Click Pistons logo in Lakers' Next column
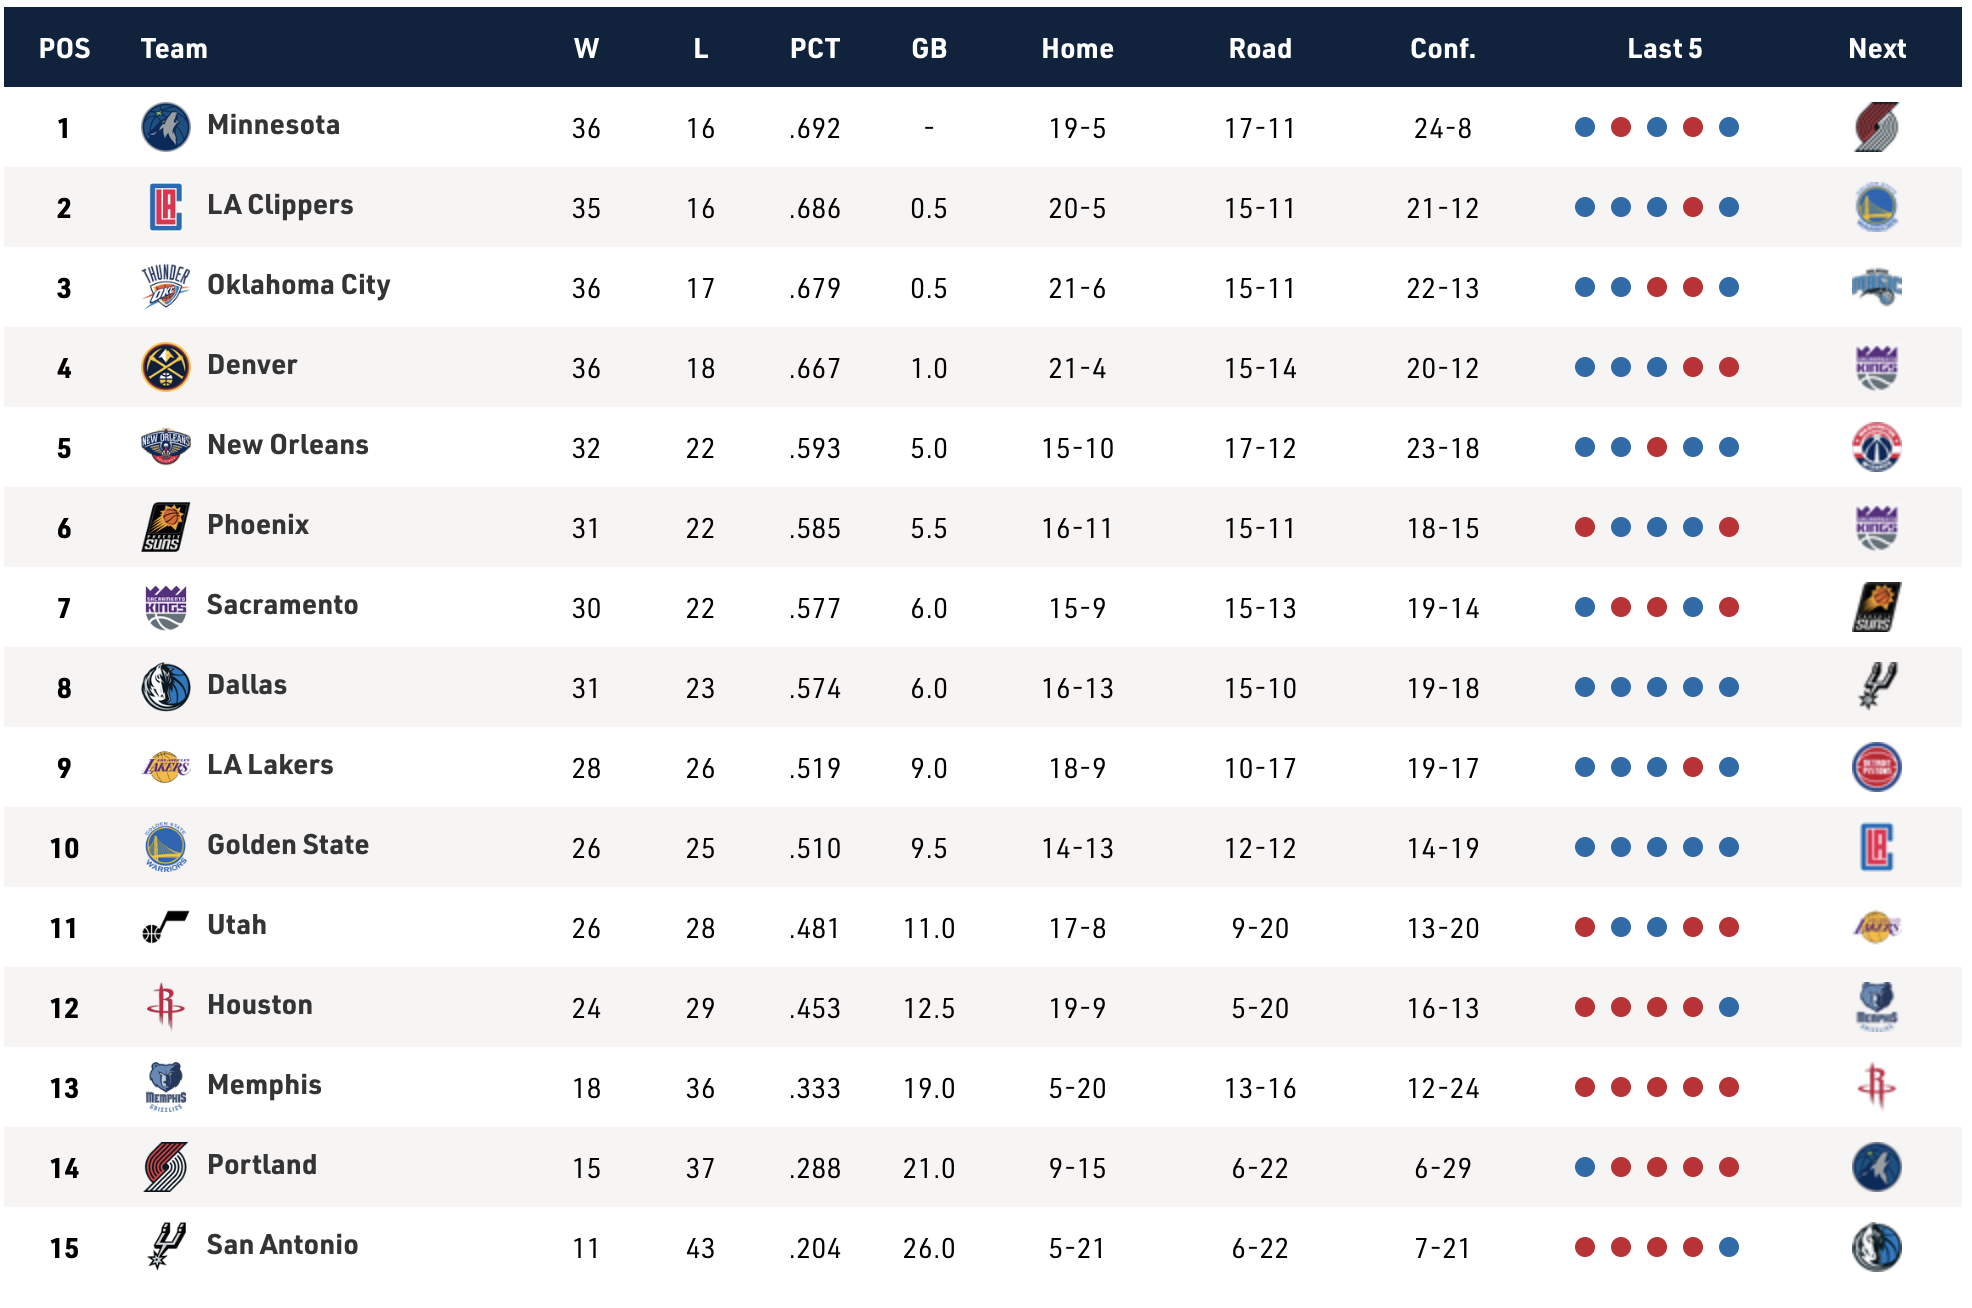This screenshot has width=1972, height=1308. click(x=1877, y=767)
